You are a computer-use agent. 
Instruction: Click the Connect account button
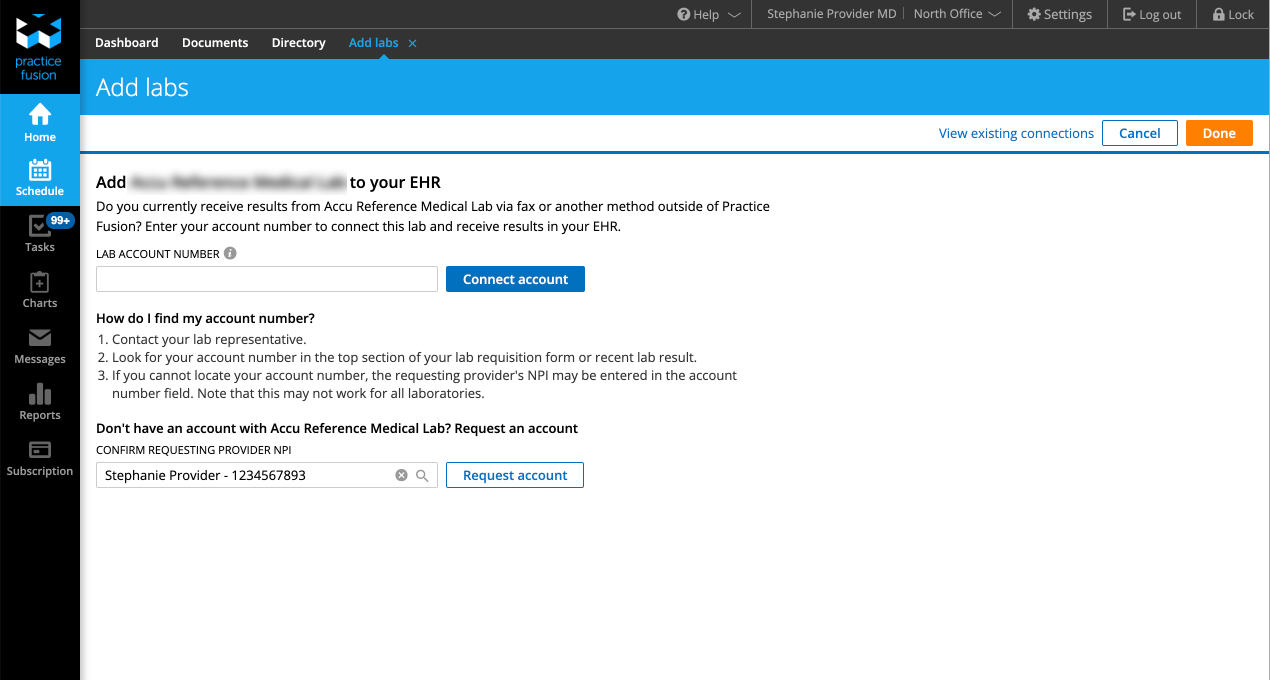click(515, 280)
